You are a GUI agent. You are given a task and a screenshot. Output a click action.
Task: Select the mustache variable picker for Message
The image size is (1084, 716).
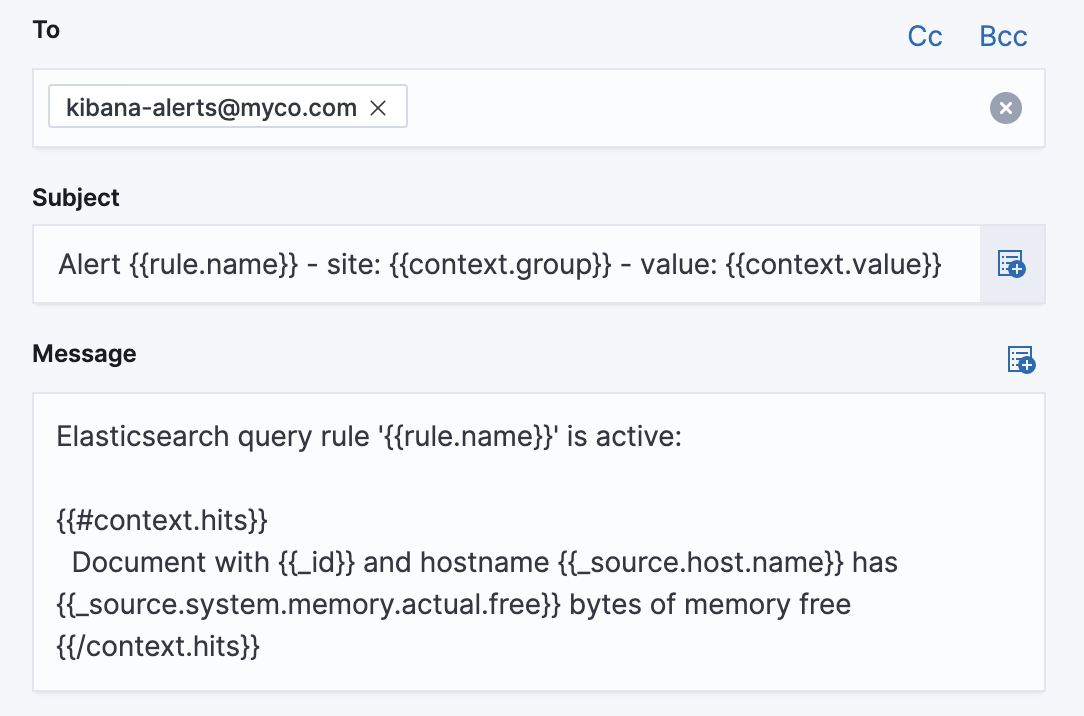tap(1019, 360)
